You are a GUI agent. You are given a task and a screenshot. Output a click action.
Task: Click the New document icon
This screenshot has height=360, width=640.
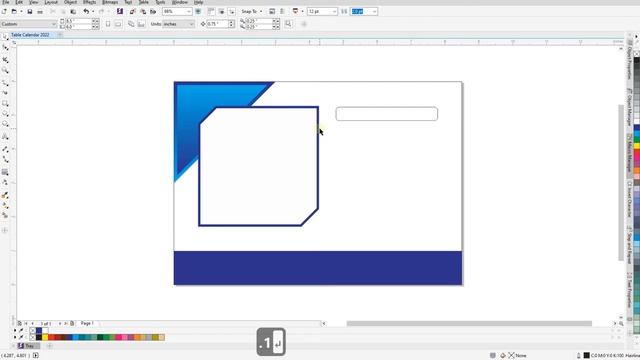4,11
